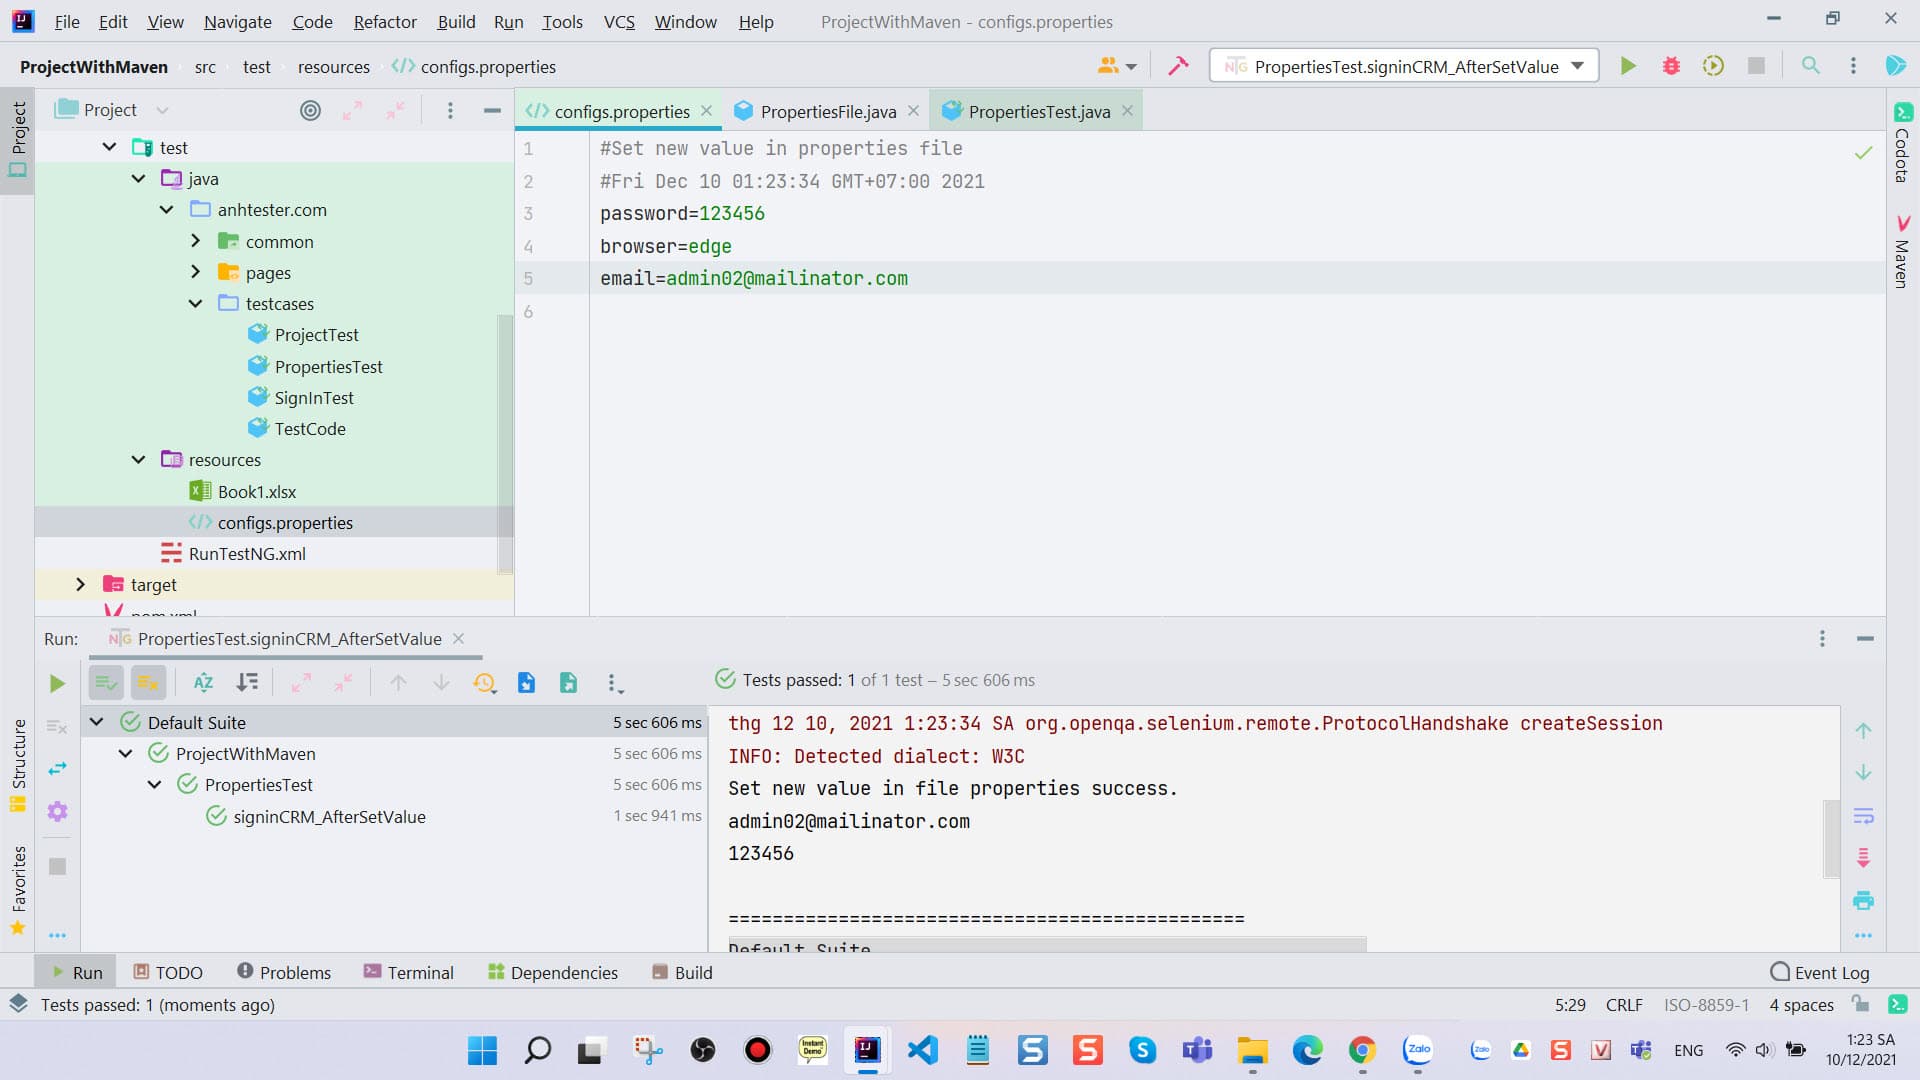The height and width of the screenshot is (1080, 1920).
Task: Hide the Project panel with minus icon
Action: point(492,110)
